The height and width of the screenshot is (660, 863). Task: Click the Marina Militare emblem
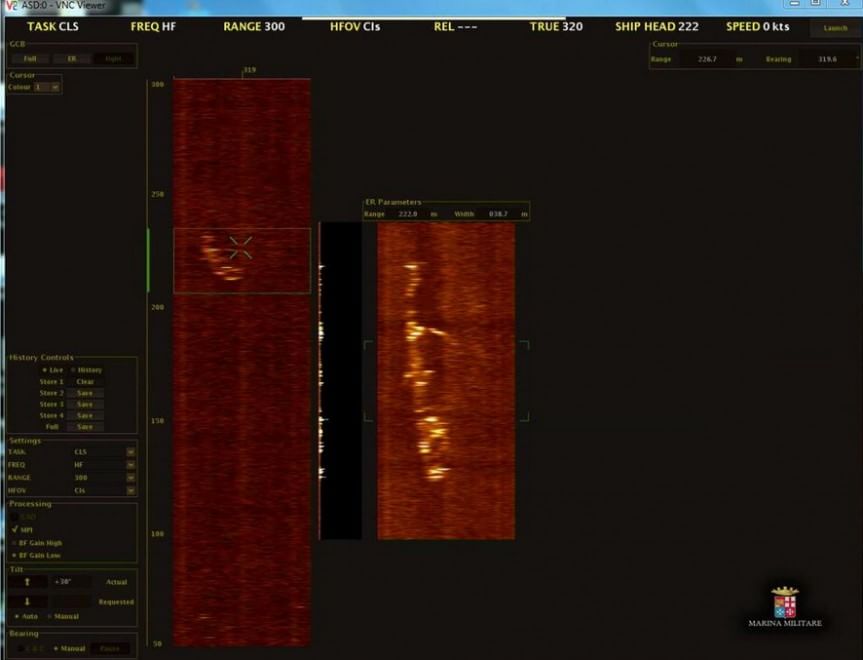point(784,603)
